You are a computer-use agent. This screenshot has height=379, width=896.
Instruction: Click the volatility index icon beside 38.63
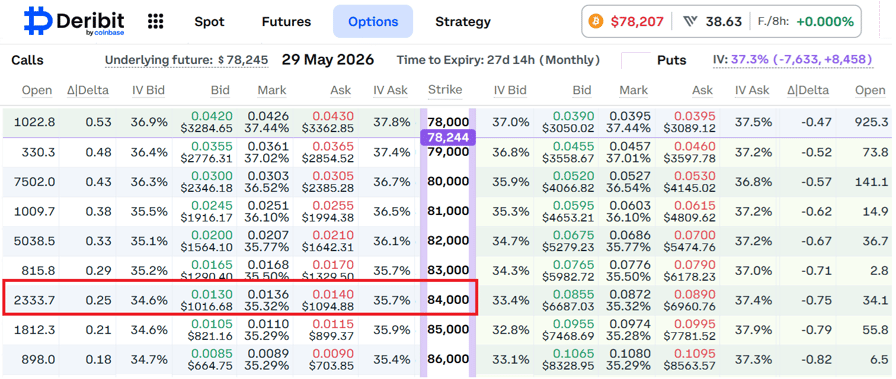[x=690, y=22]
